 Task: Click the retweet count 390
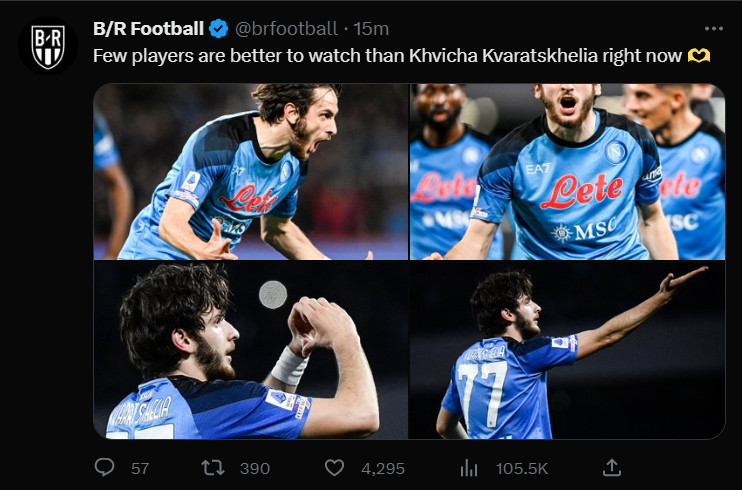point(255,467)
